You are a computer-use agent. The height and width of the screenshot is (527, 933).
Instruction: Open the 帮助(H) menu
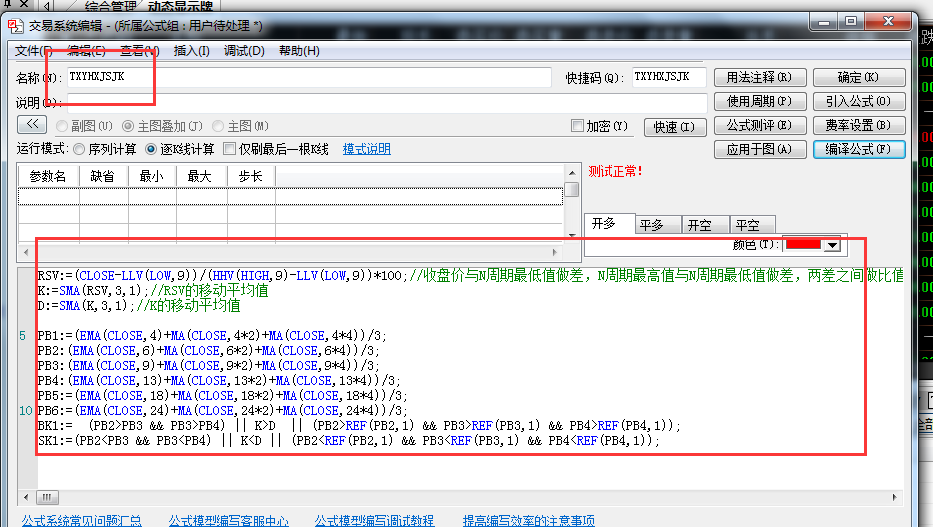click(x=299, y=51)
